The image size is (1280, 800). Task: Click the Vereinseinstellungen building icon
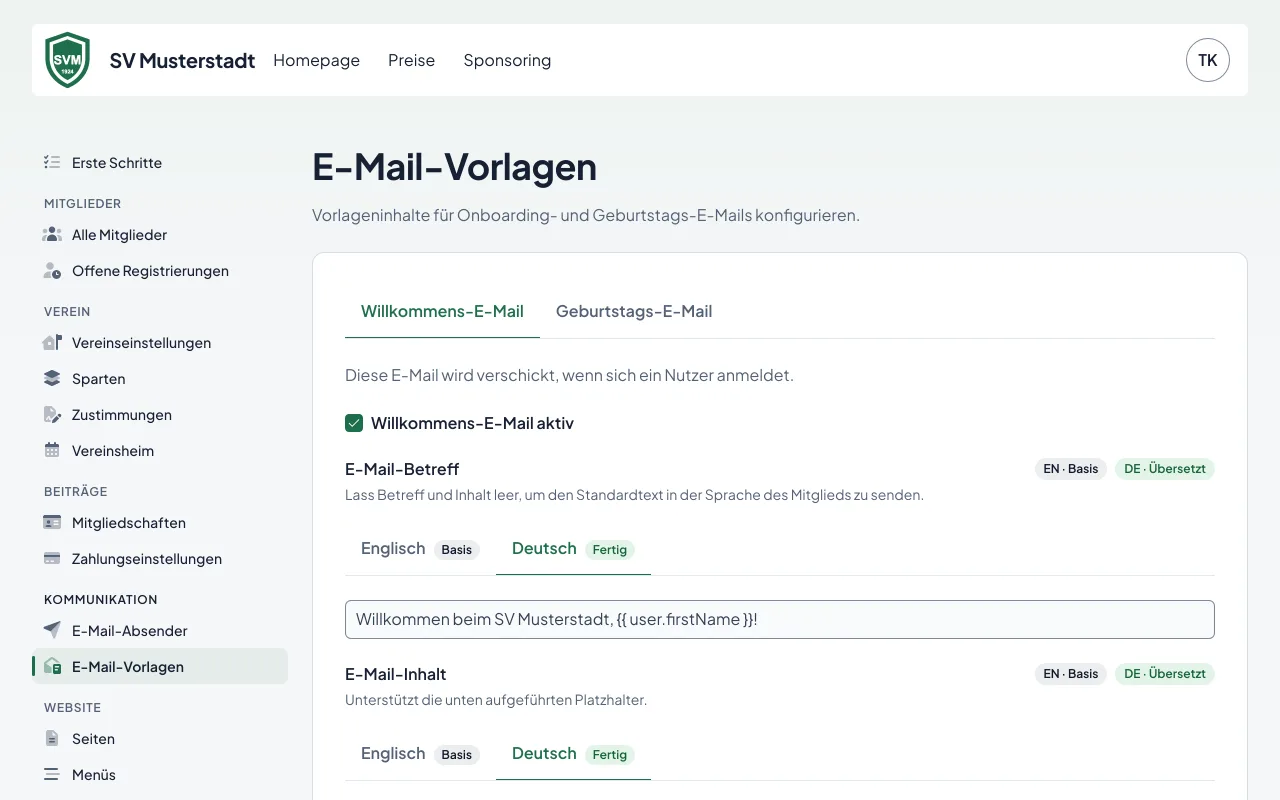point(52,342)
